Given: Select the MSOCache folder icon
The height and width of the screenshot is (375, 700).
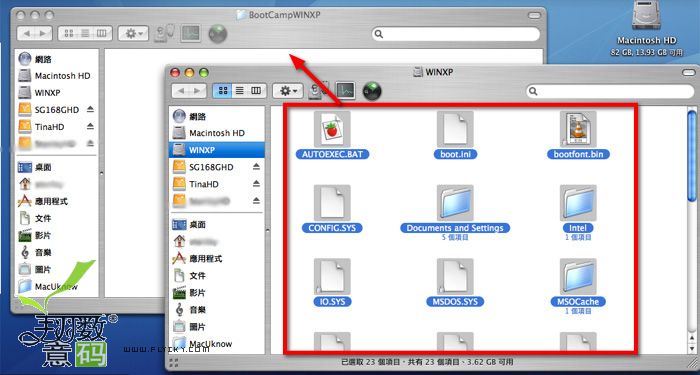Looking at the screenshot, I should (578, 276).
